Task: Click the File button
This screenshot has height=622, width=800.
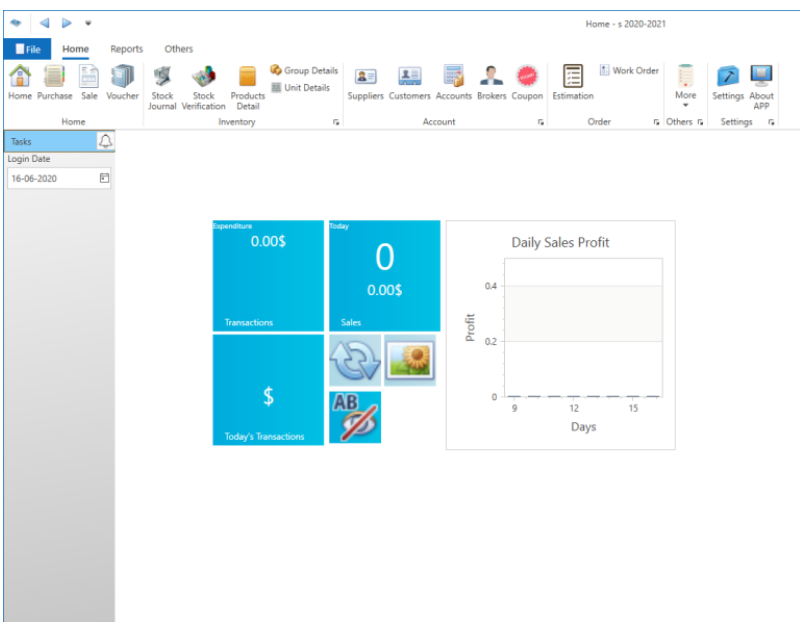Action: tap(27, 49)
